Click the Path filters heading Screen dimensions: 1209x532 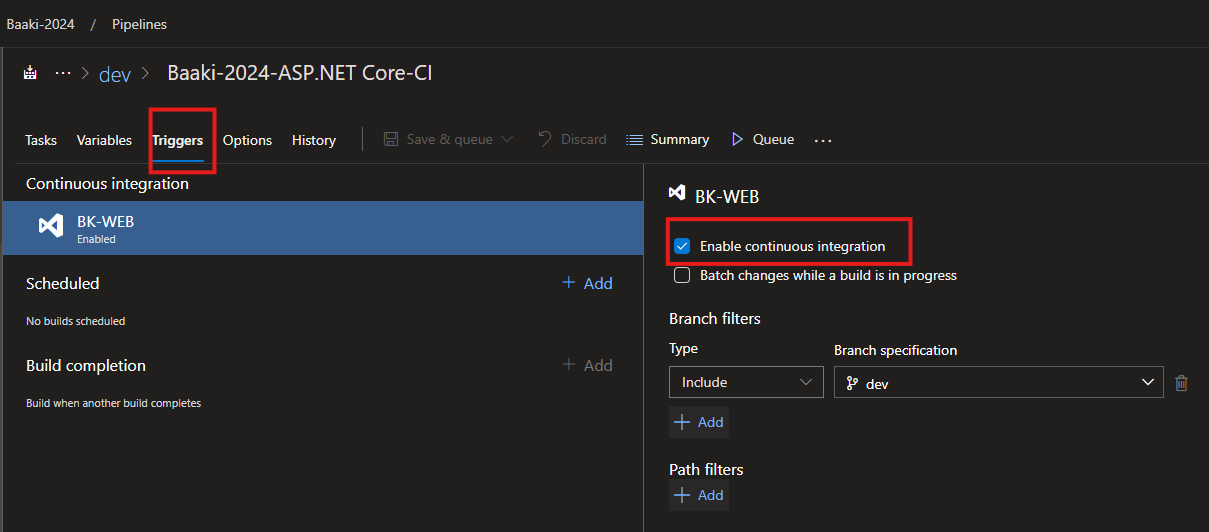[706, 469]
